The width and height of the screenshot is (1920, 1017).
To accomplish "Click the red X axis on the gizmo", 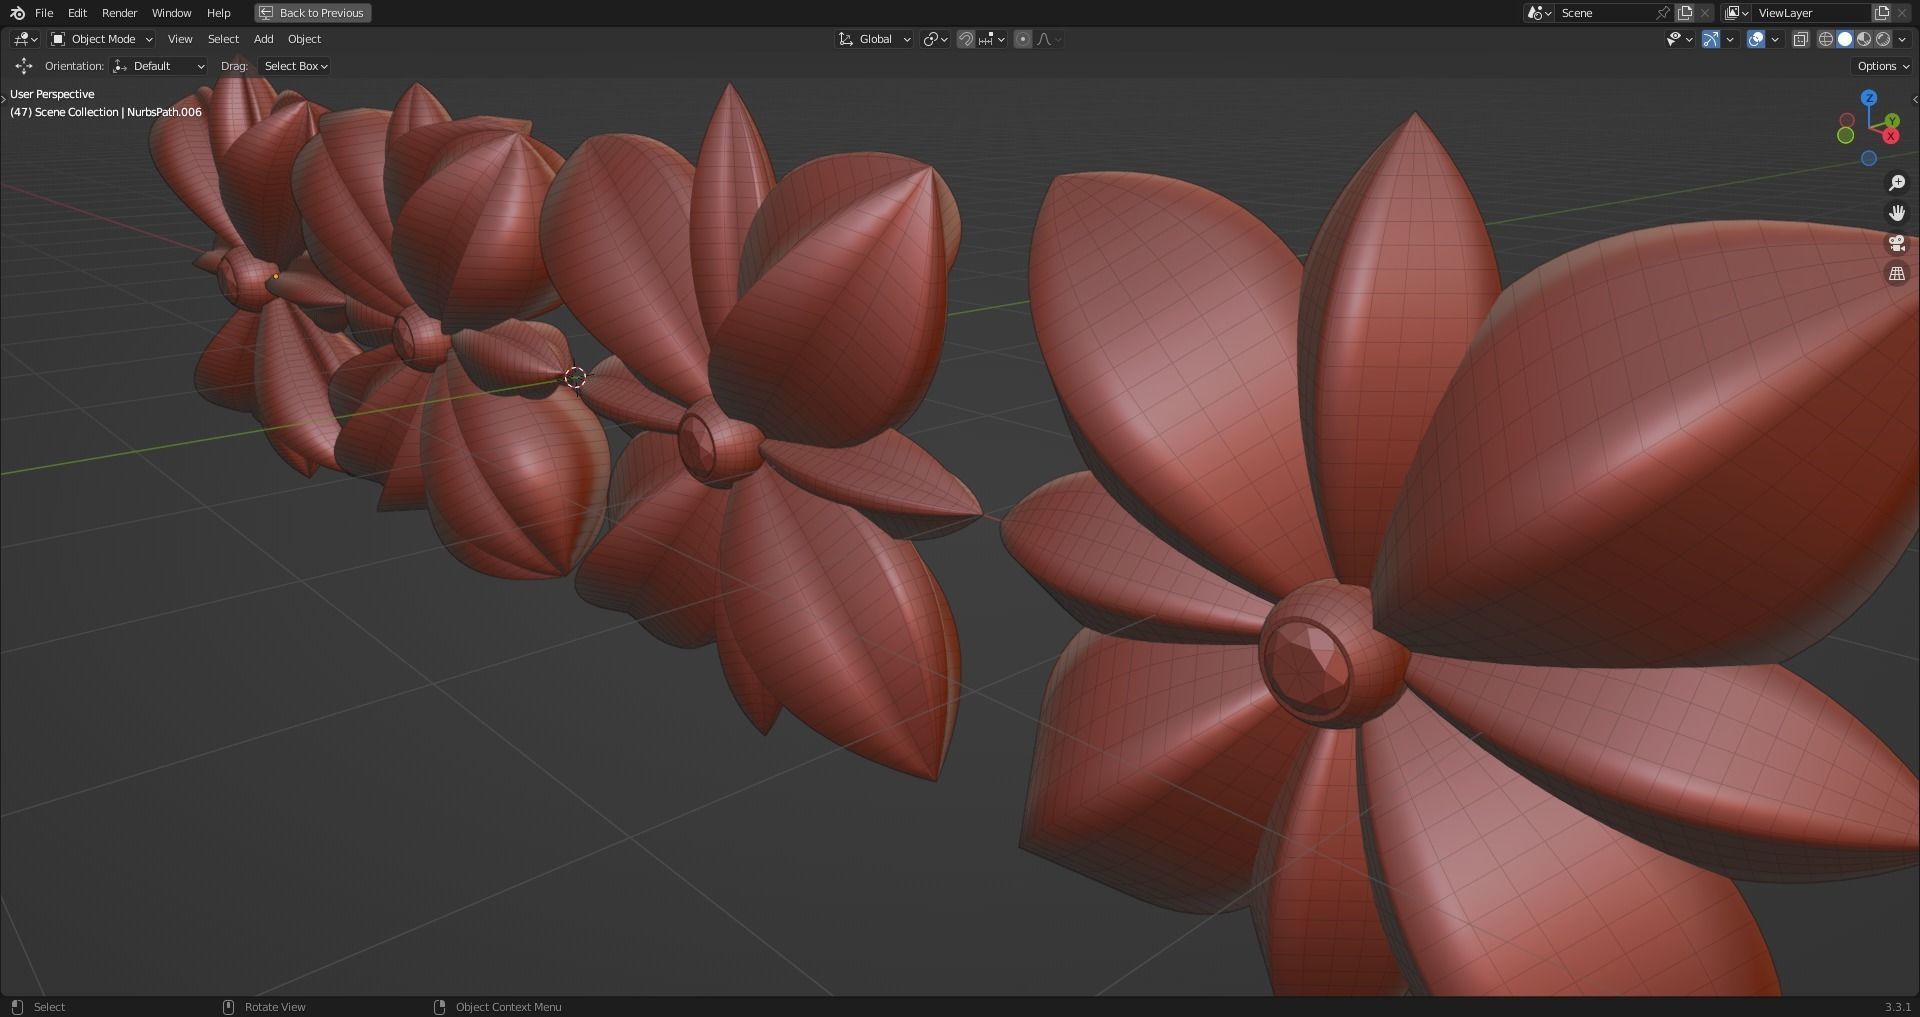I will pyautogui.click(x=1890, y=136).
